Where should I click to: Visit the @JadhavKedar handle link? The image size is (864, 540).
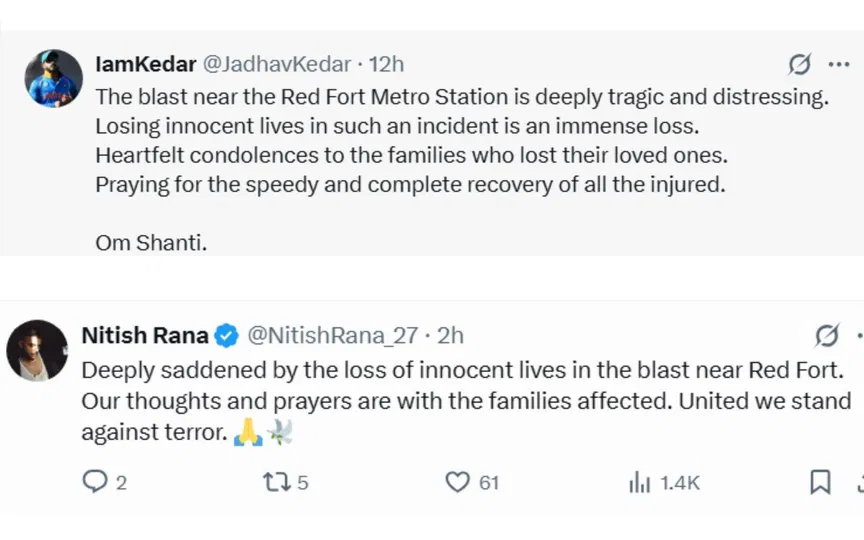coord(277,65)
